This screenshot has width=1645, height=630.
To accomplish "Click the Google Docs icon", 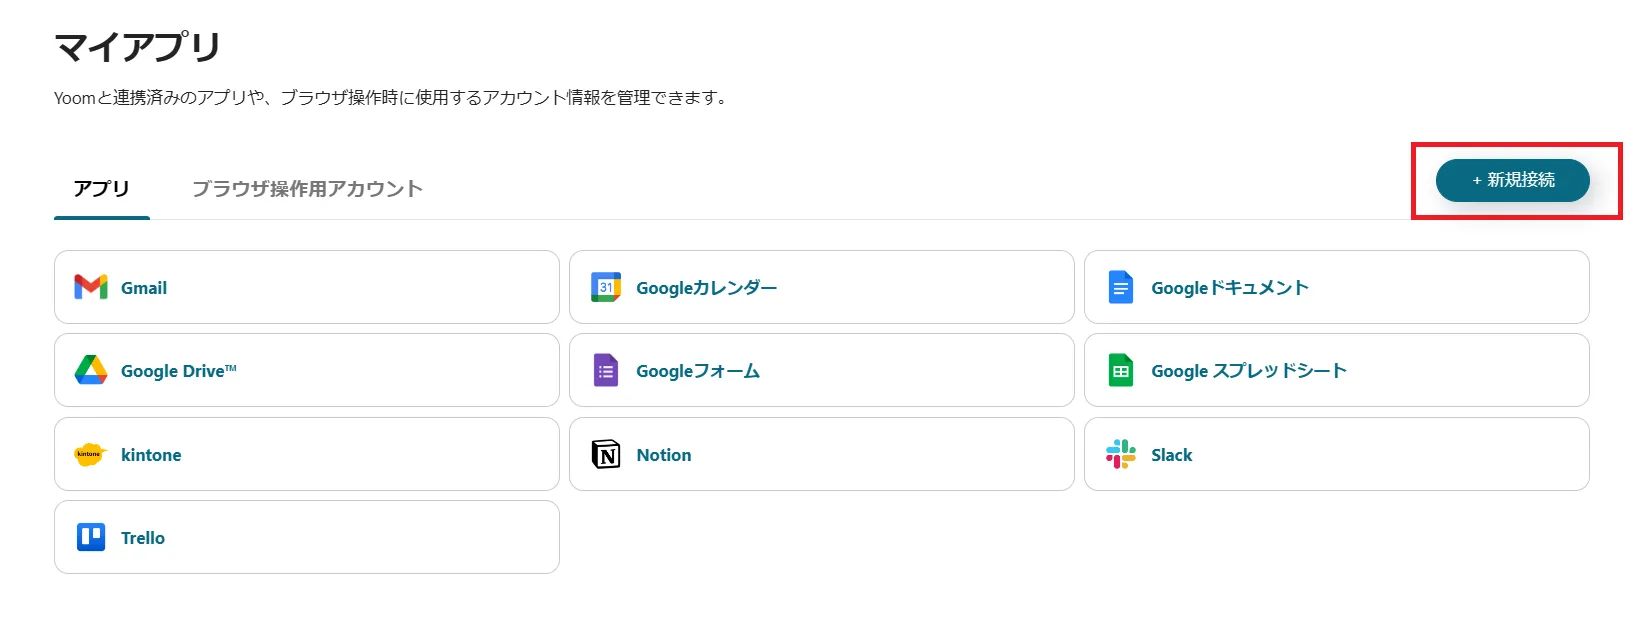I will tap(1121, 288).
